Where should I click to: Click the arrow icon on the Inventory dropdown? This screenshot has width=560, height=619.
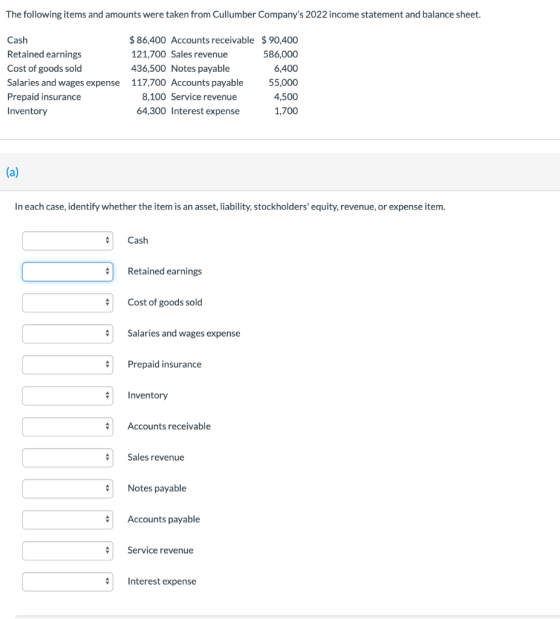(x=107, y=395)
